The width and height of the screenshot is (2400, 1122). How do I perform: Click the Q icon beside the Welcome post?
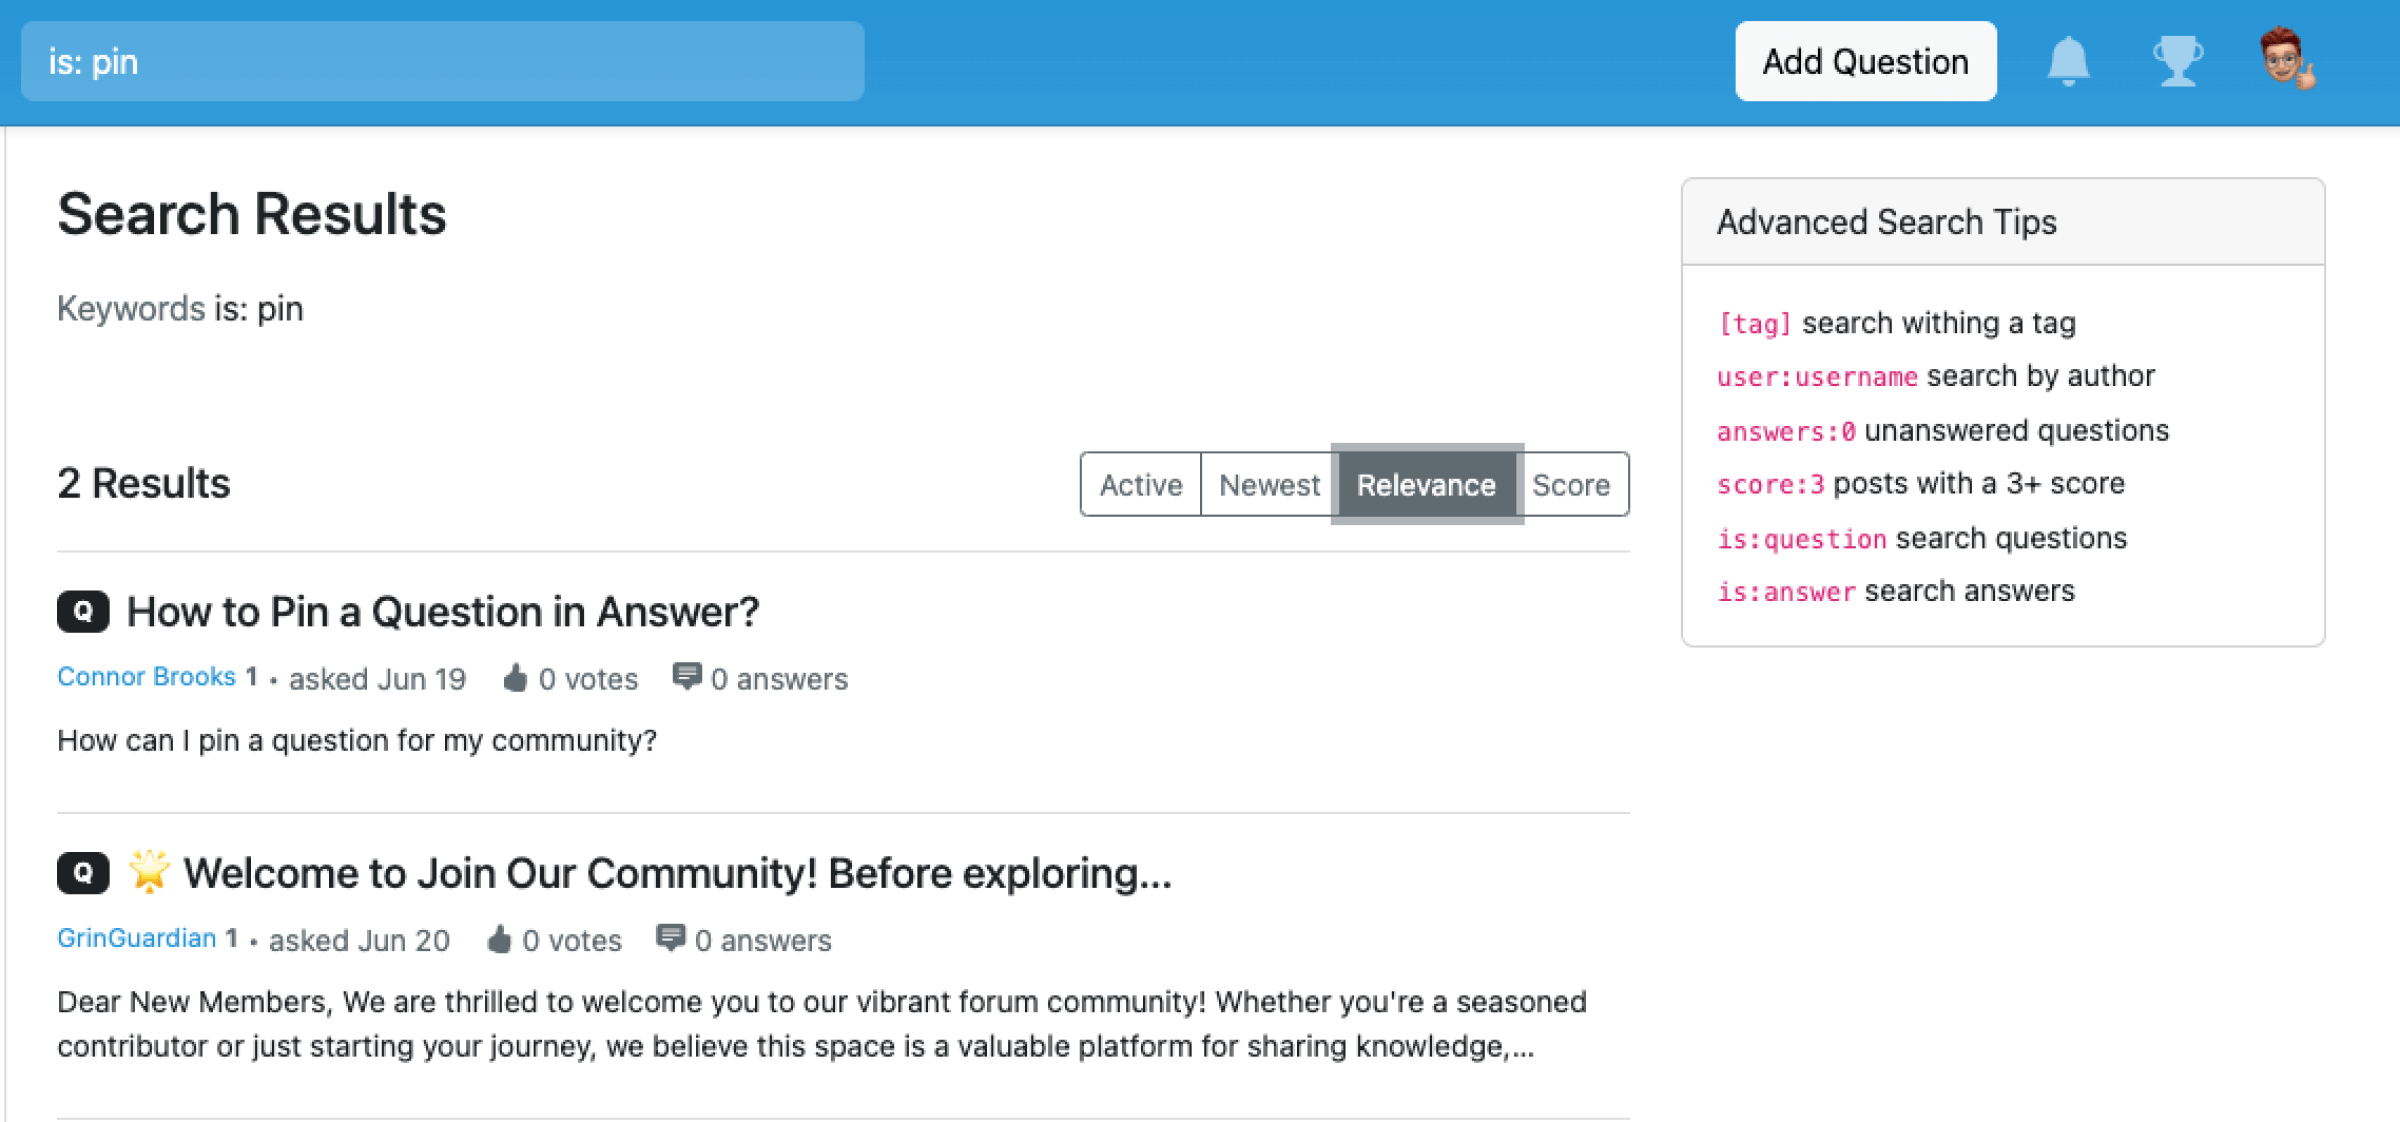(x=83, y=872)
